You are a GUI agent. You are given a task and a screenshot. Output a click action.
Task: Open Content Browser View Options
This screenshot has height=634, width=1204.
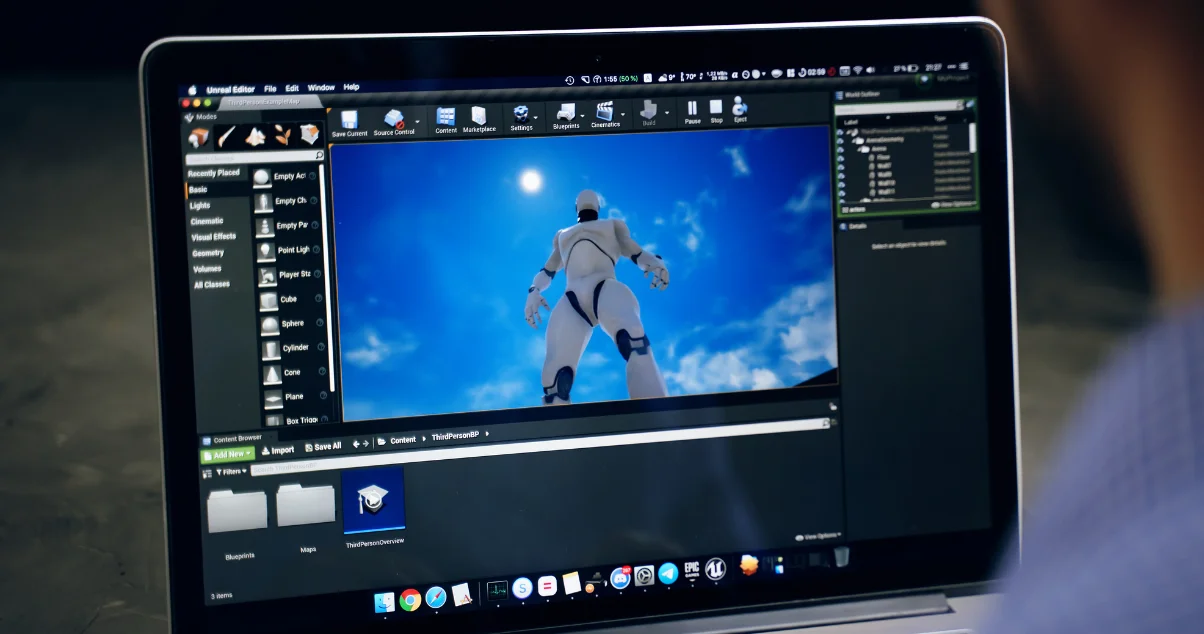tap(818, 536)
